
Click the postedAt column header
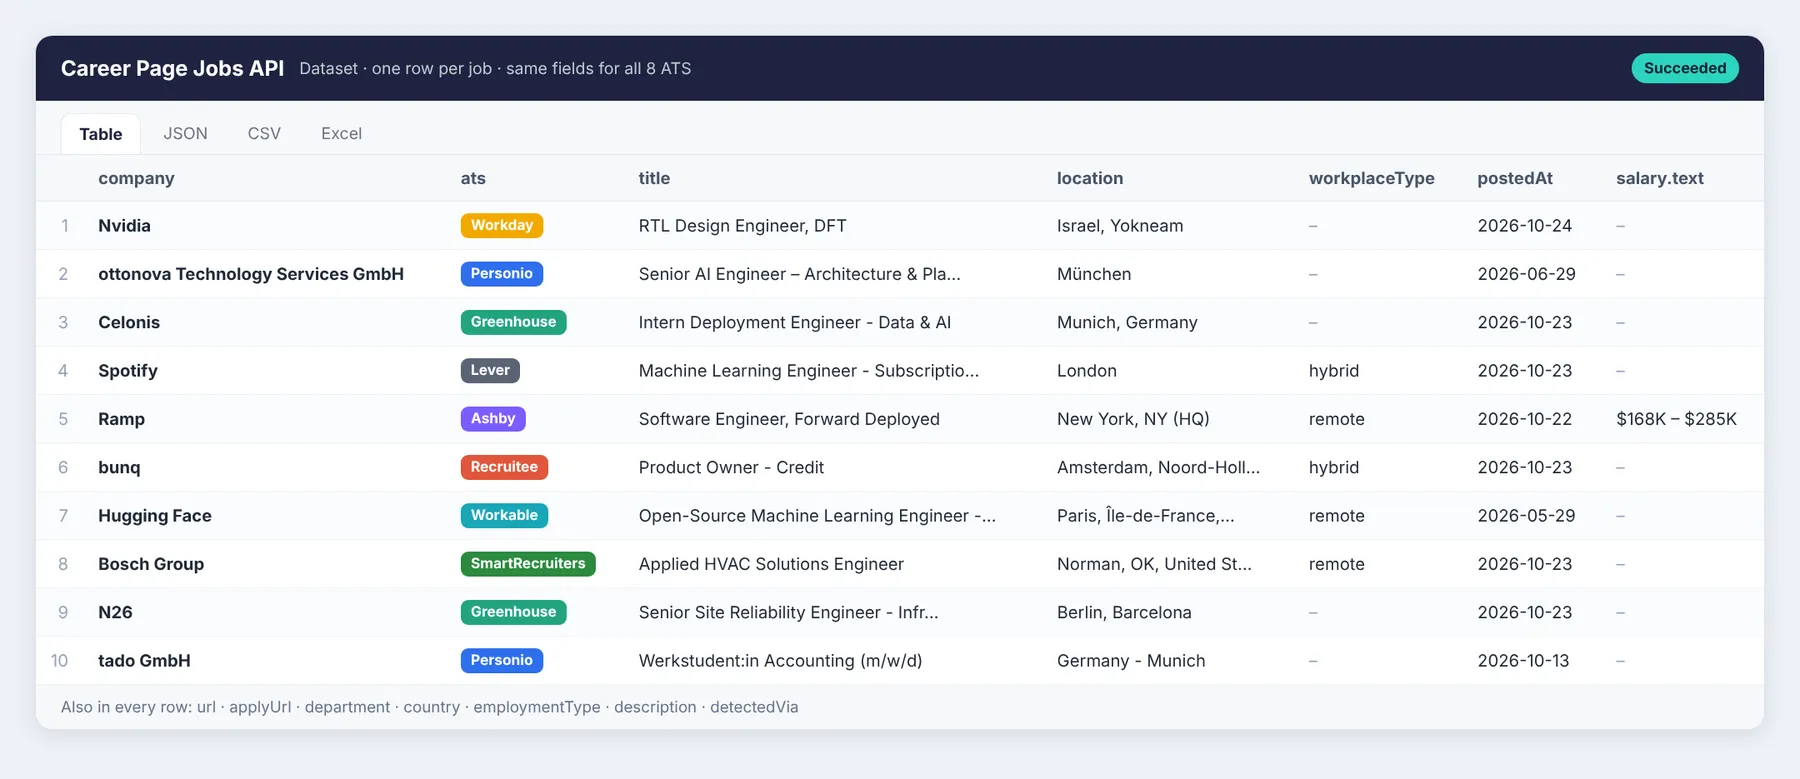pos(1515,178)
